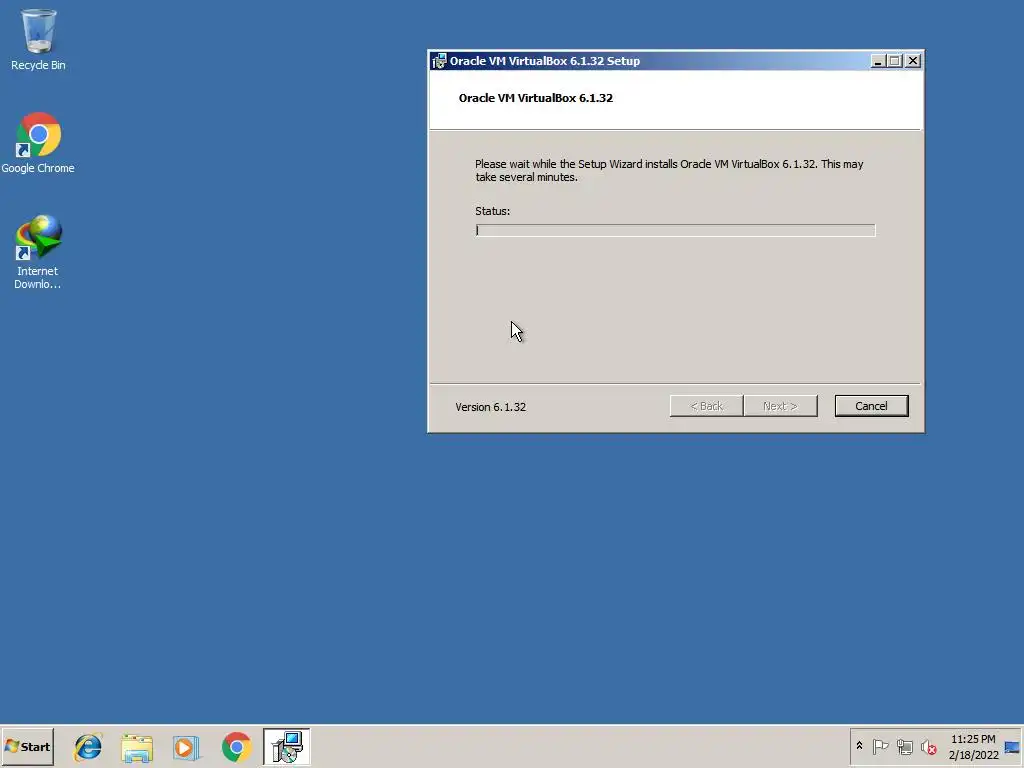Click the installation status progress bar
Screen dimensions: 1024x768
[x=675, y=230]
